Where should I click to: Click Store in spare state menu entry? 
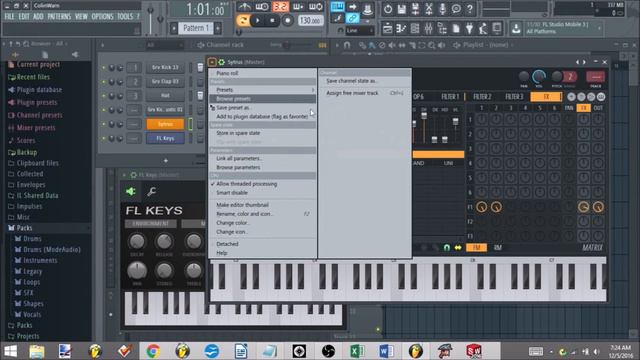[x=262, y=133]
